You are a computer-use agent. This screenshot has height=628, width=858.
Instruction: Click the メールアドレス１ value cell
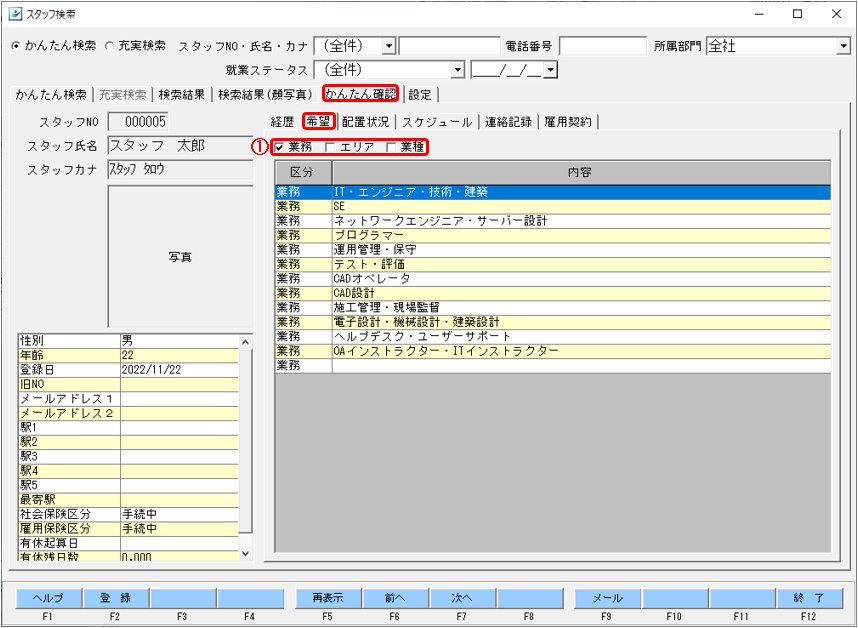pos(179,399)
